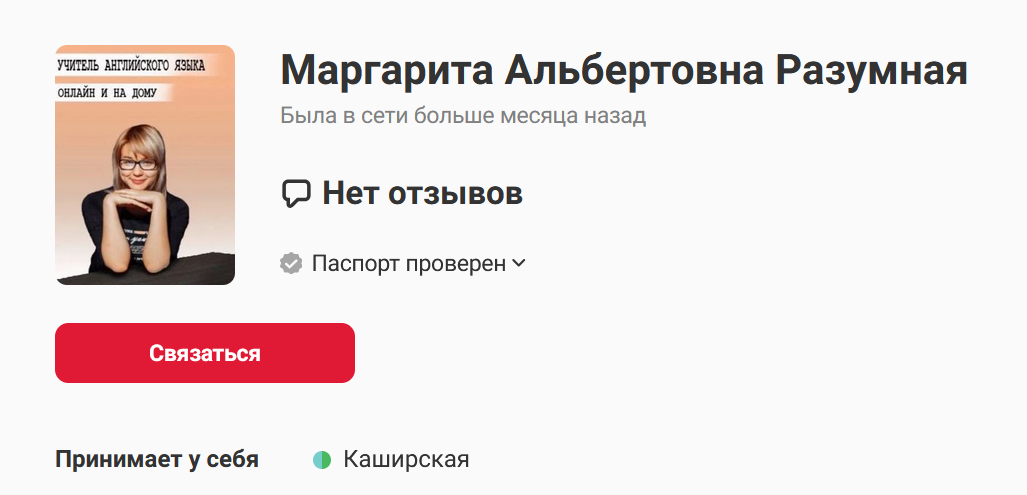
Task: Click the word Разумная in the title
Action: [x=872, y=69]
